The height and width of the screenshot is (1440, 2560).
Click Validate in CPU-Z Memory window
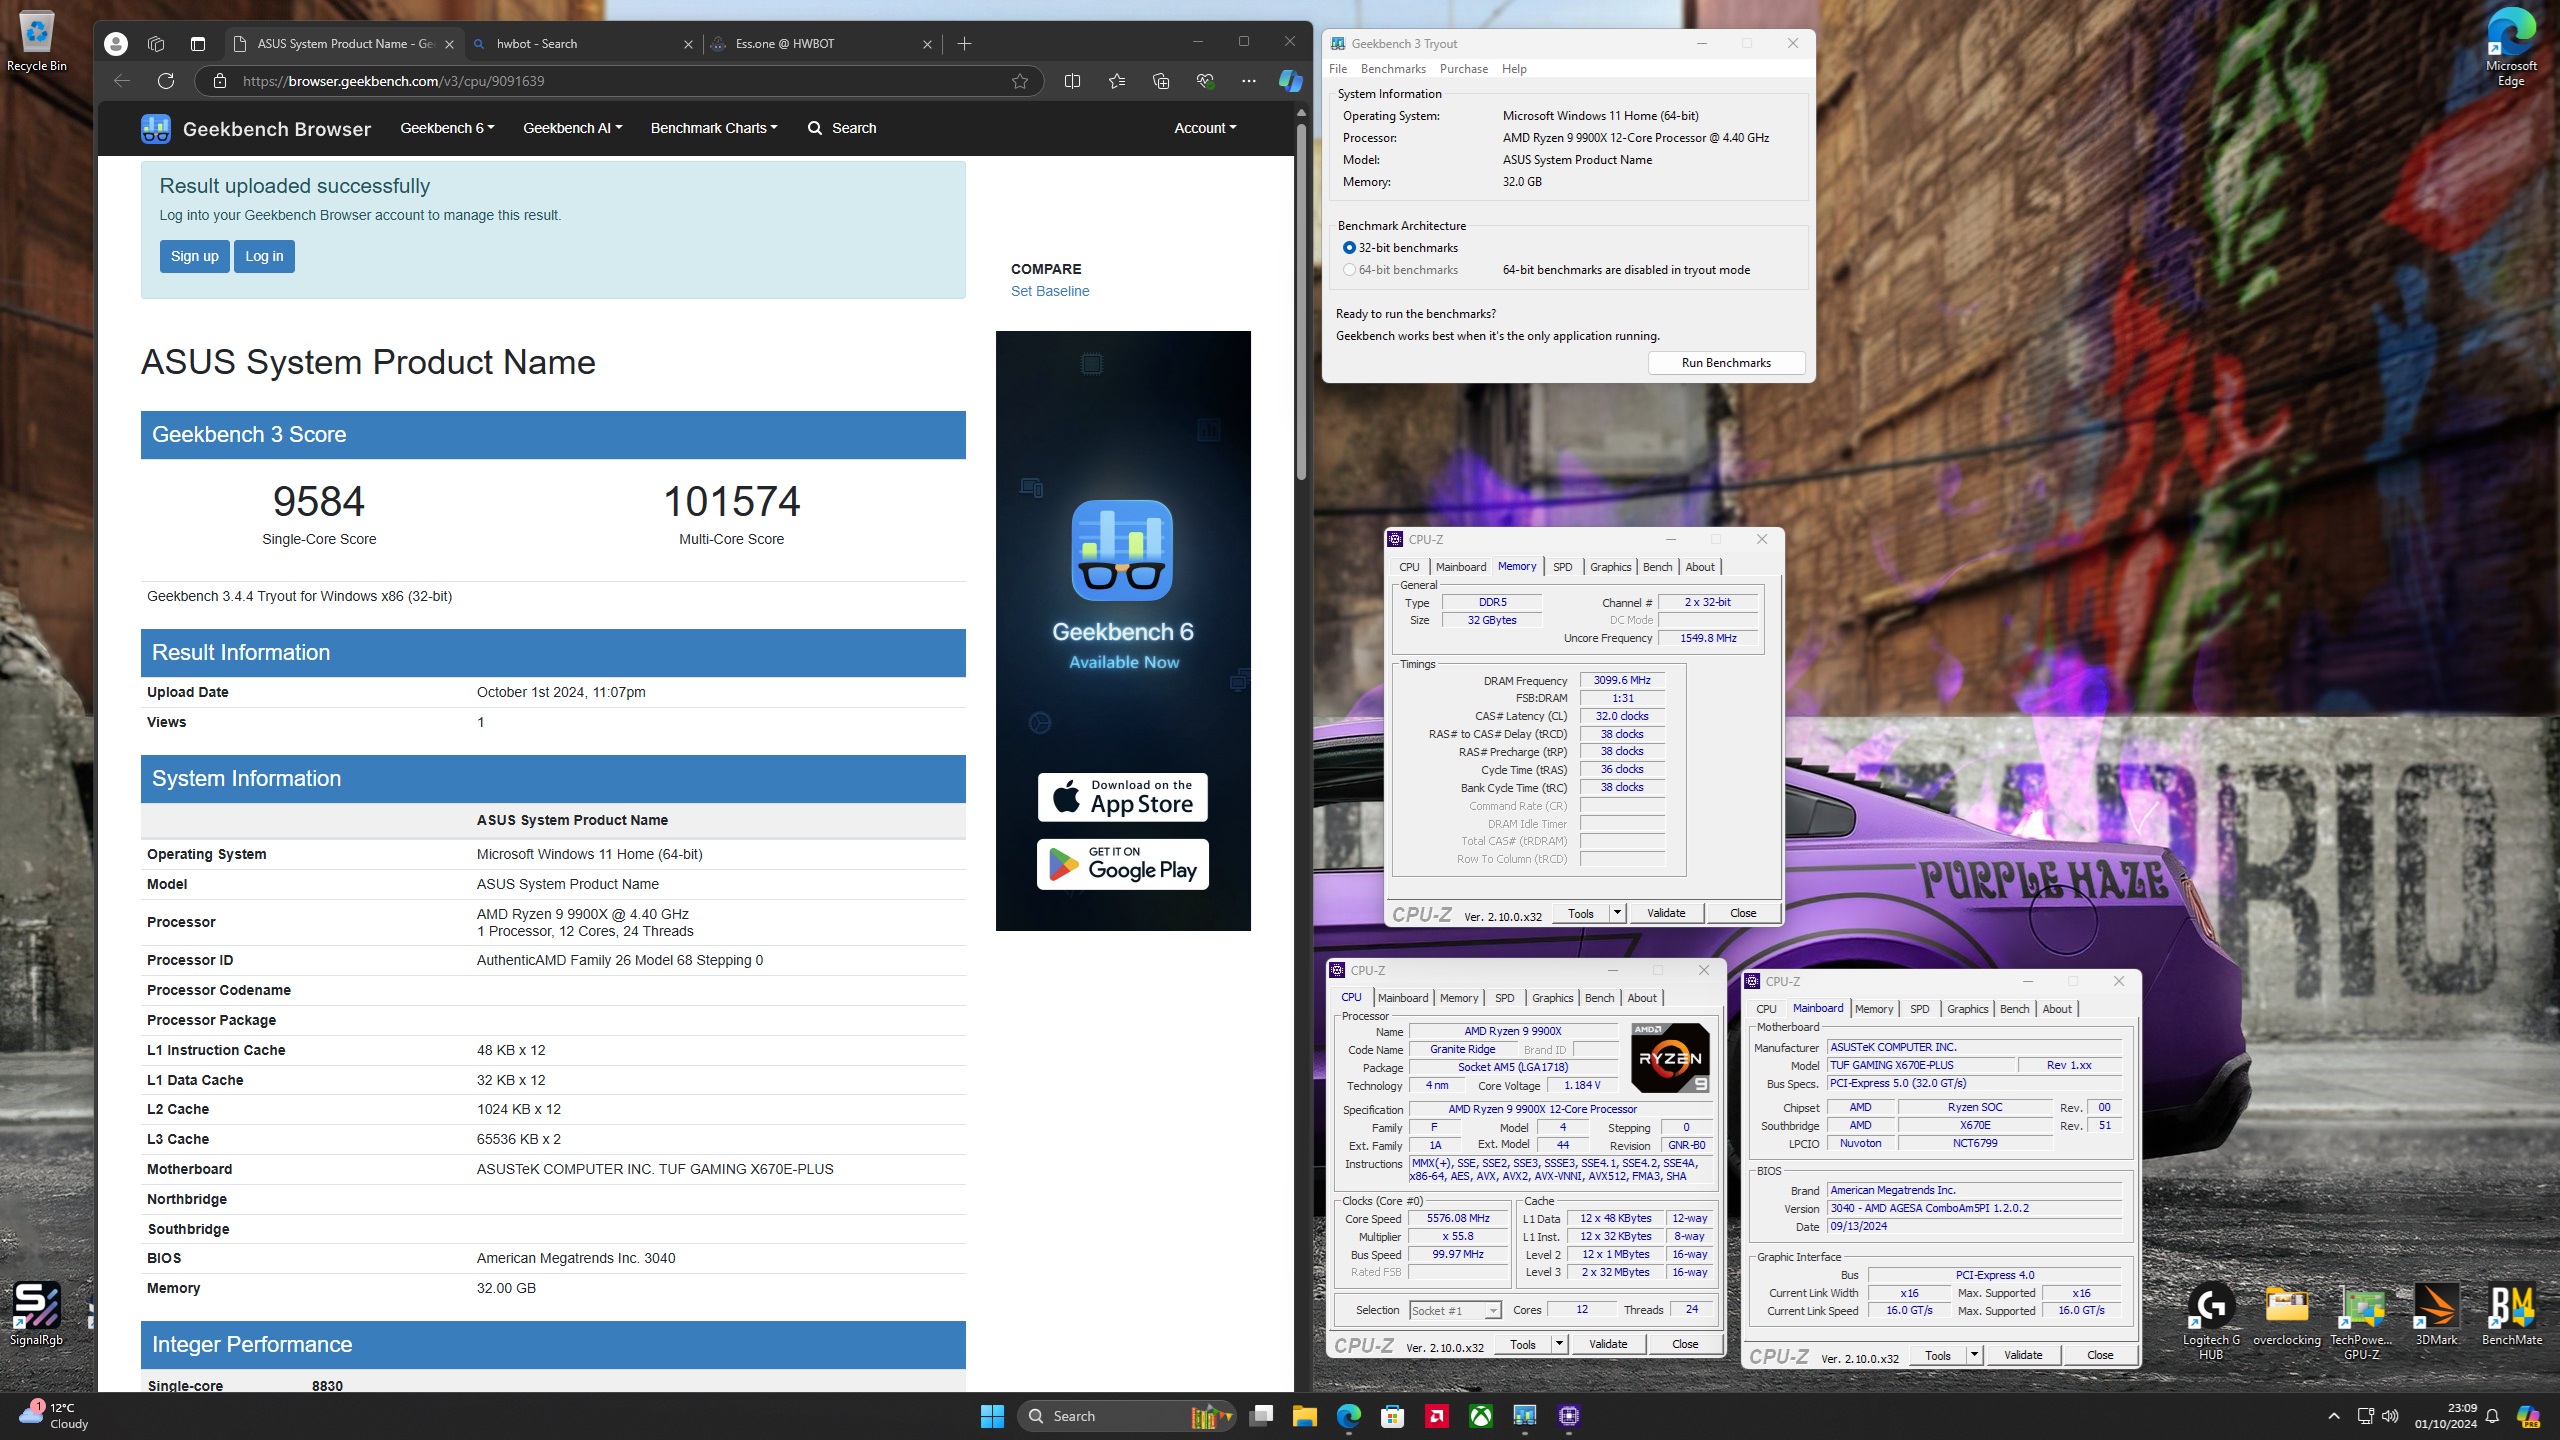pyautogui.click(x=1666, y=913)
